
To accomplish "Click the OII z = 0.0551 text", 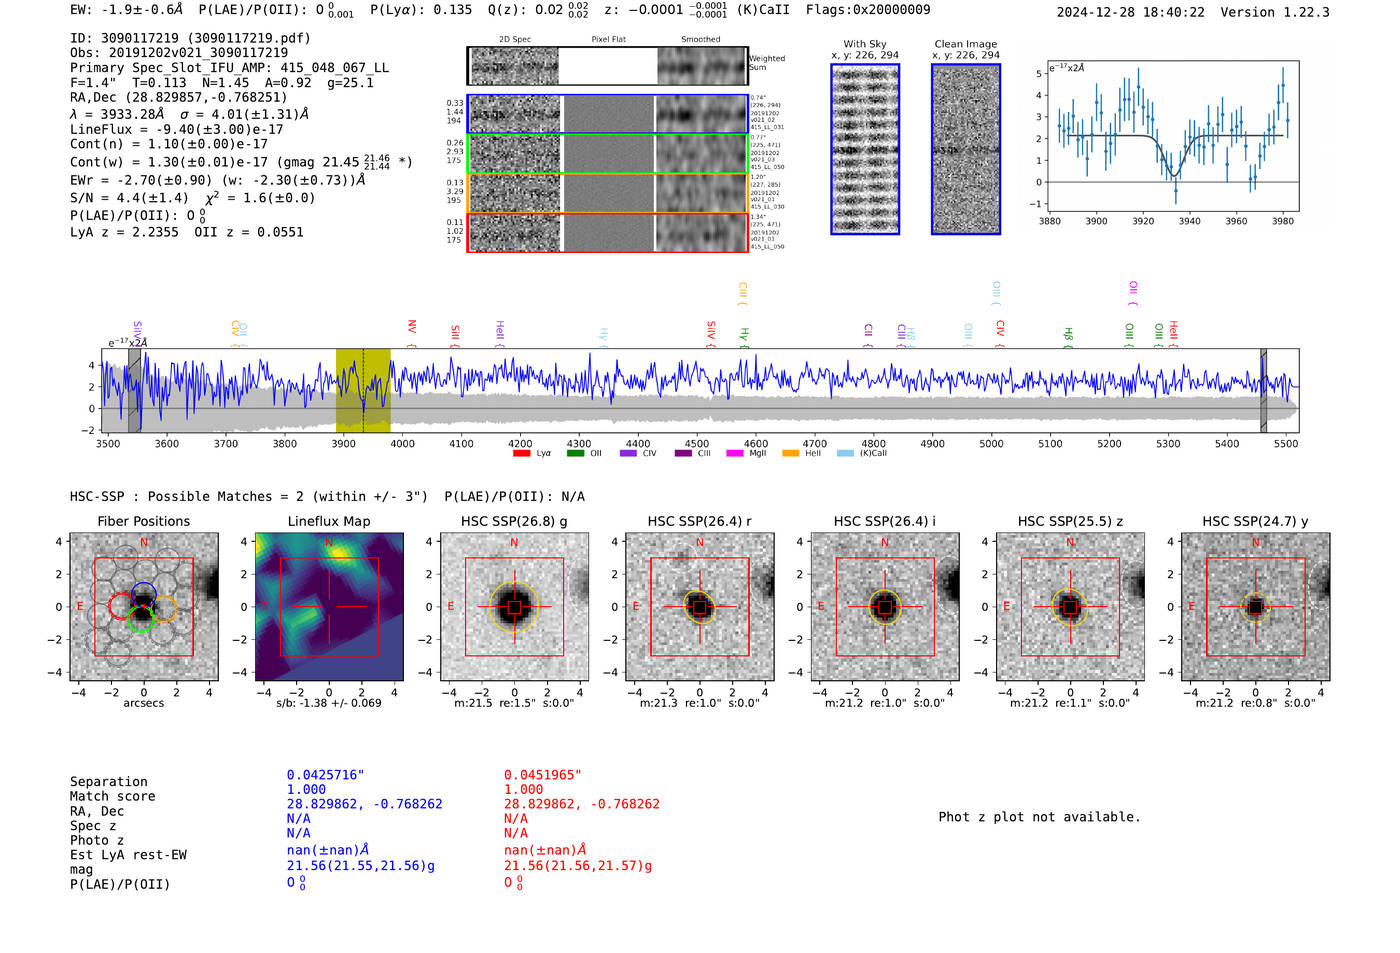I will click(249, 232).
